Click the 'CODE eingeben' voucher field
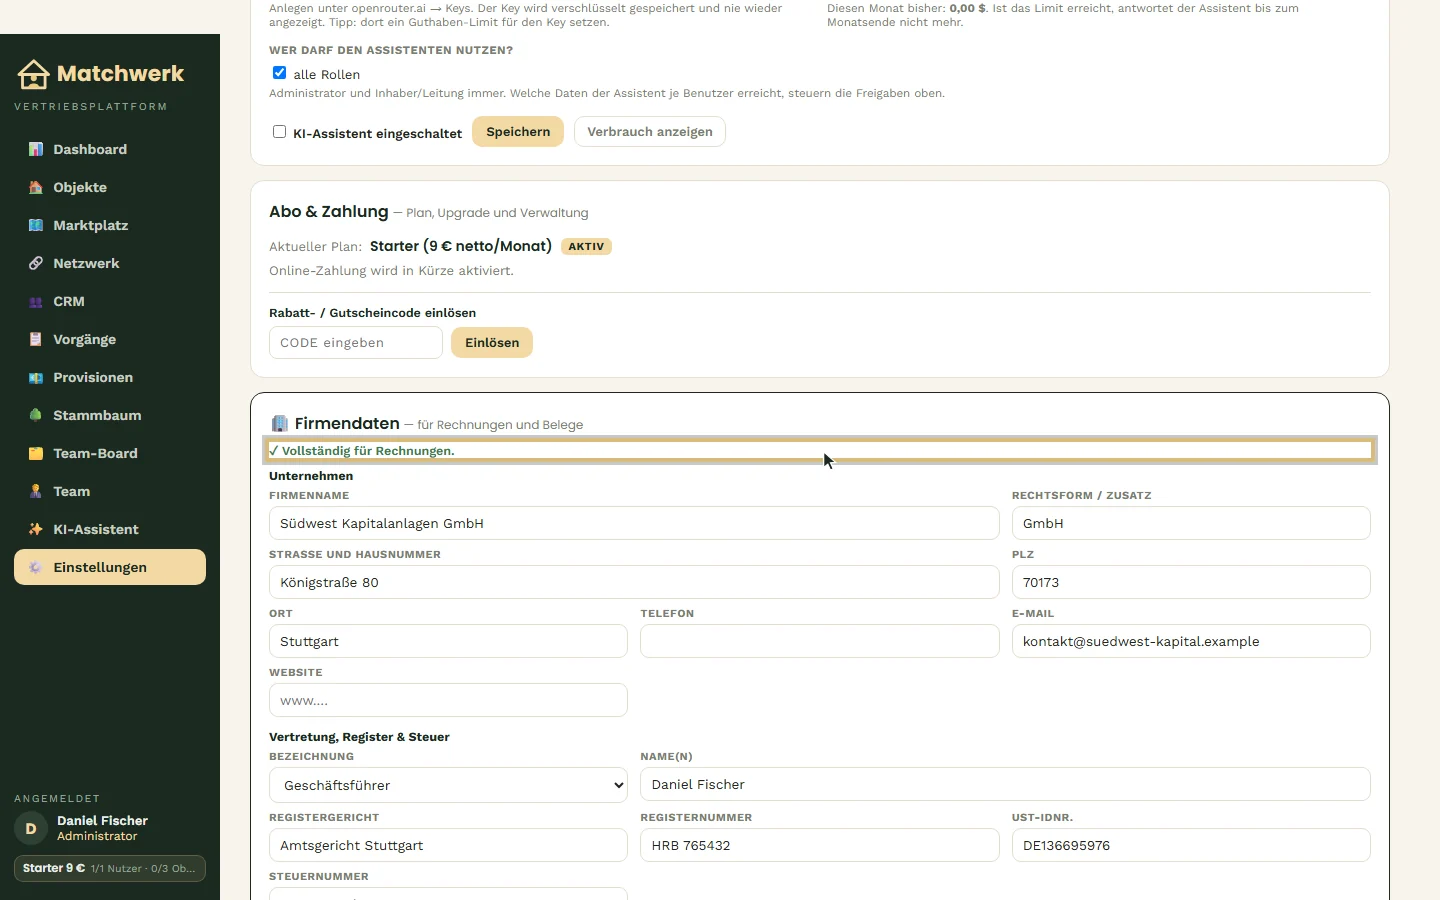The height and width of the screenshot is (900, 1440). point(356,343)
